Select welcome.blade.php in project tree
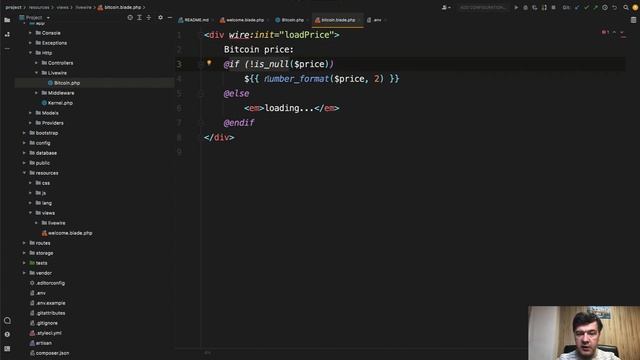640x360 pixels. pyautogui.click(x=67, y=233)
